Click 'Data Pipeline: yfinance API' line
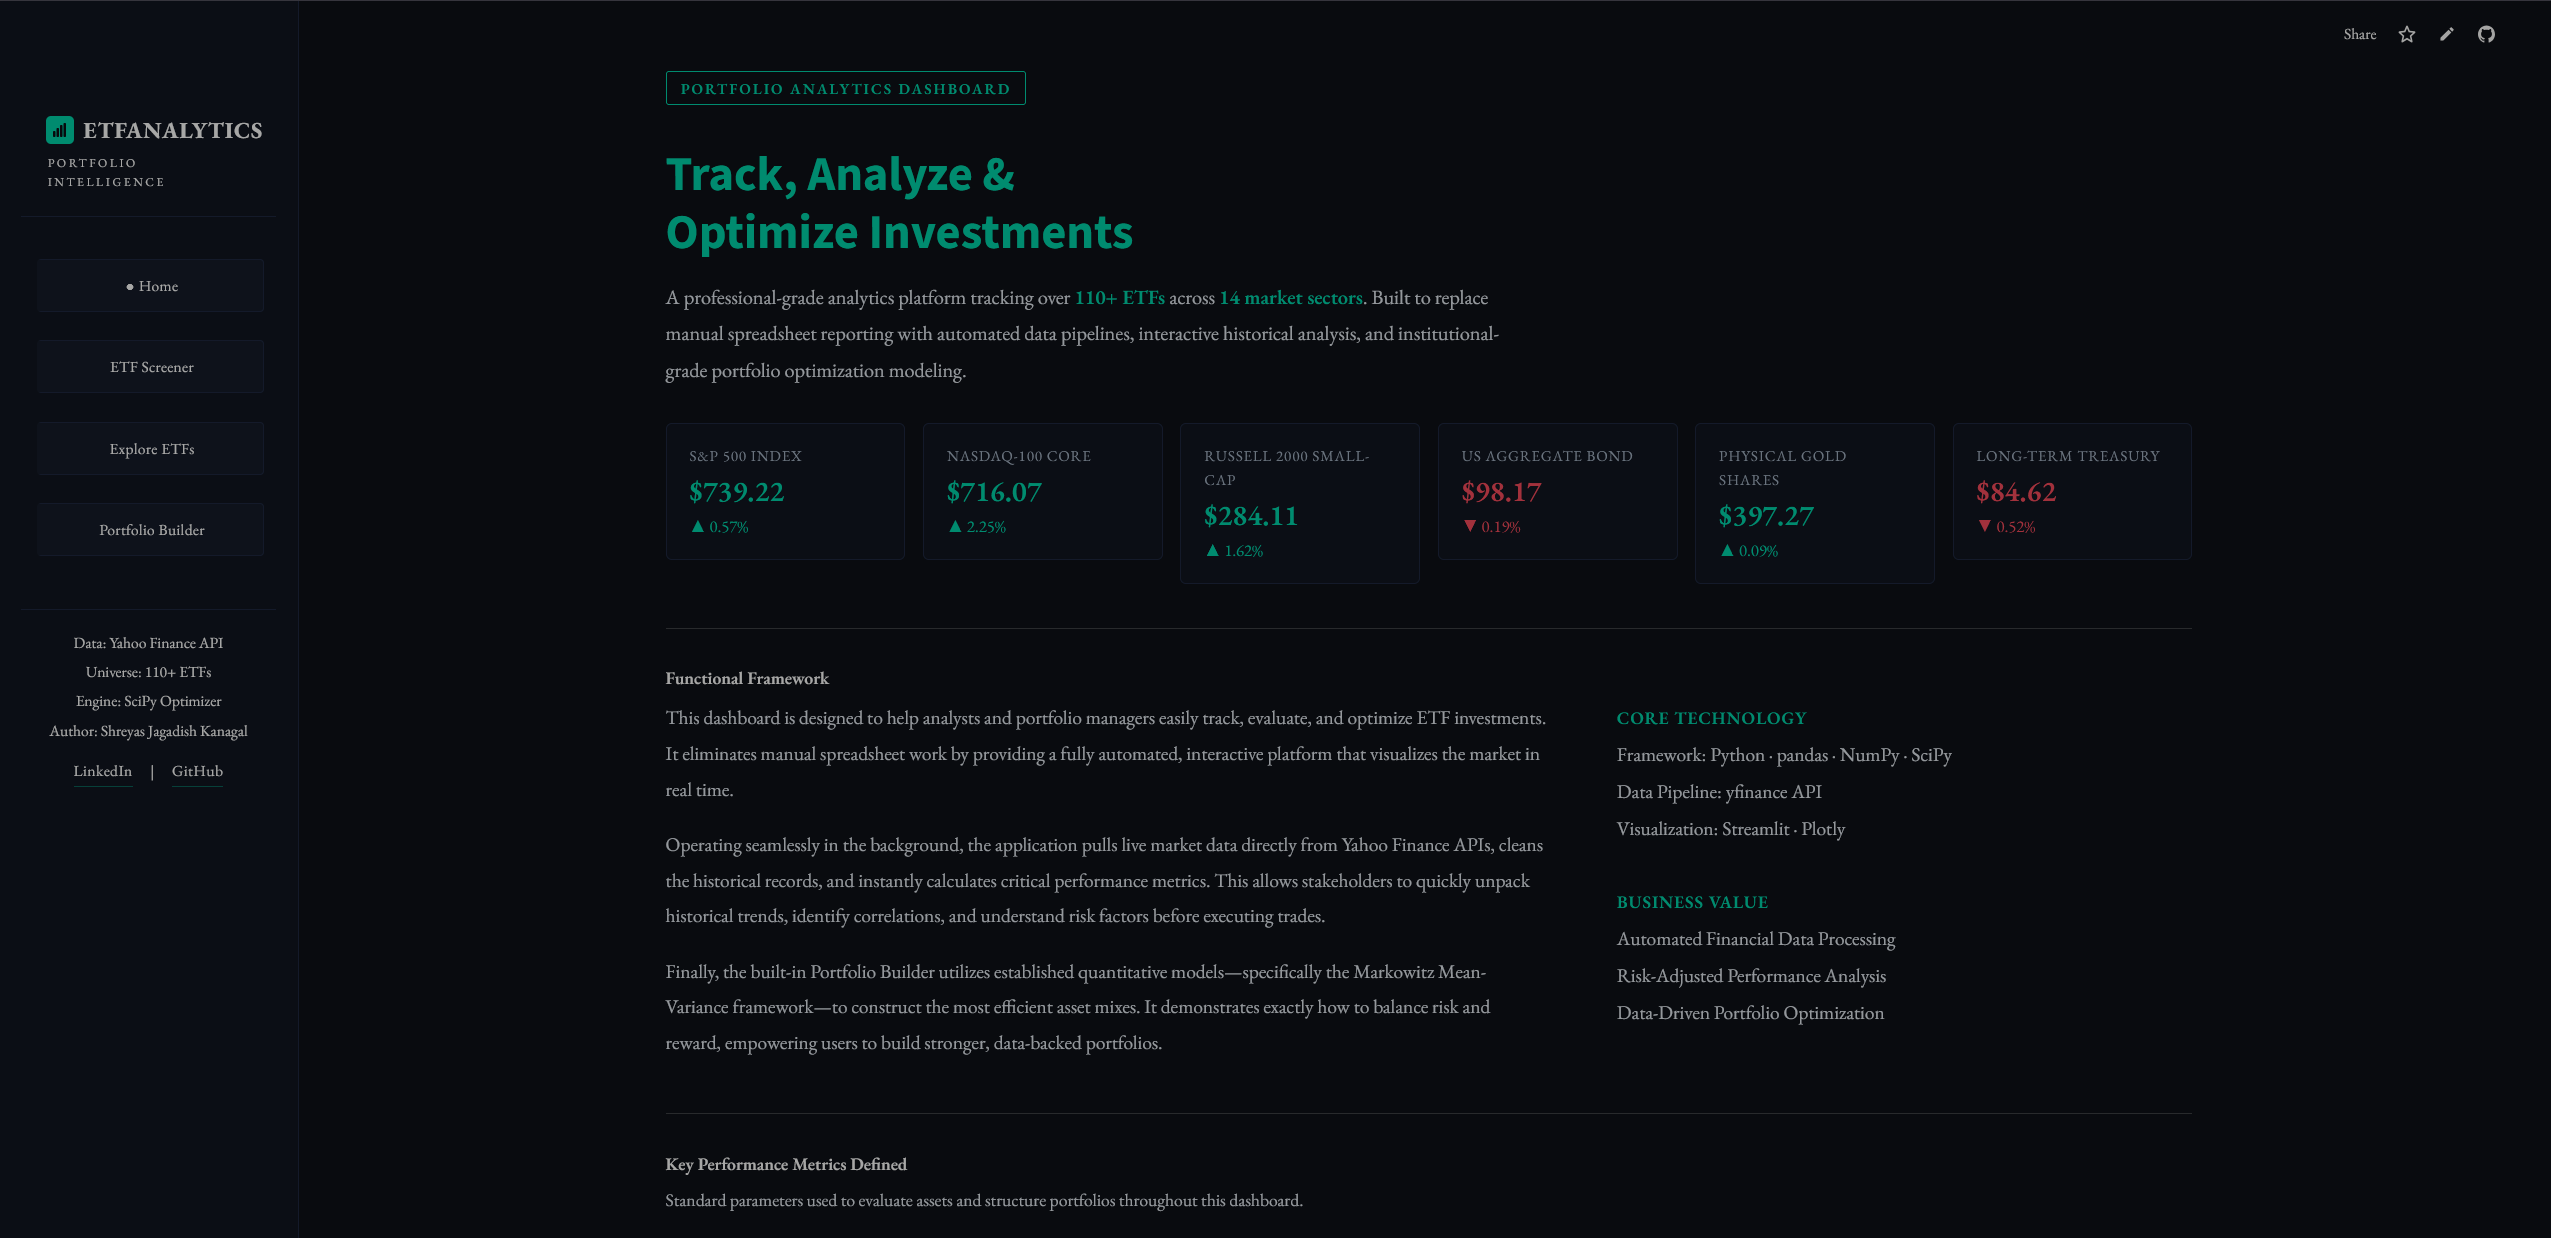 coord(1718,792)
